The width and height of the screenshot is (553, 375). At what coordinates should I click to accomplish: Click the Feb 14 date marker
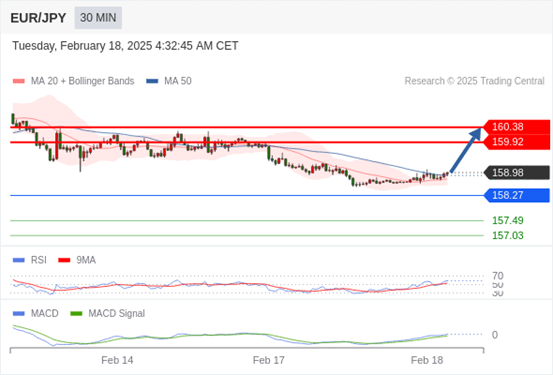[117, 360]
